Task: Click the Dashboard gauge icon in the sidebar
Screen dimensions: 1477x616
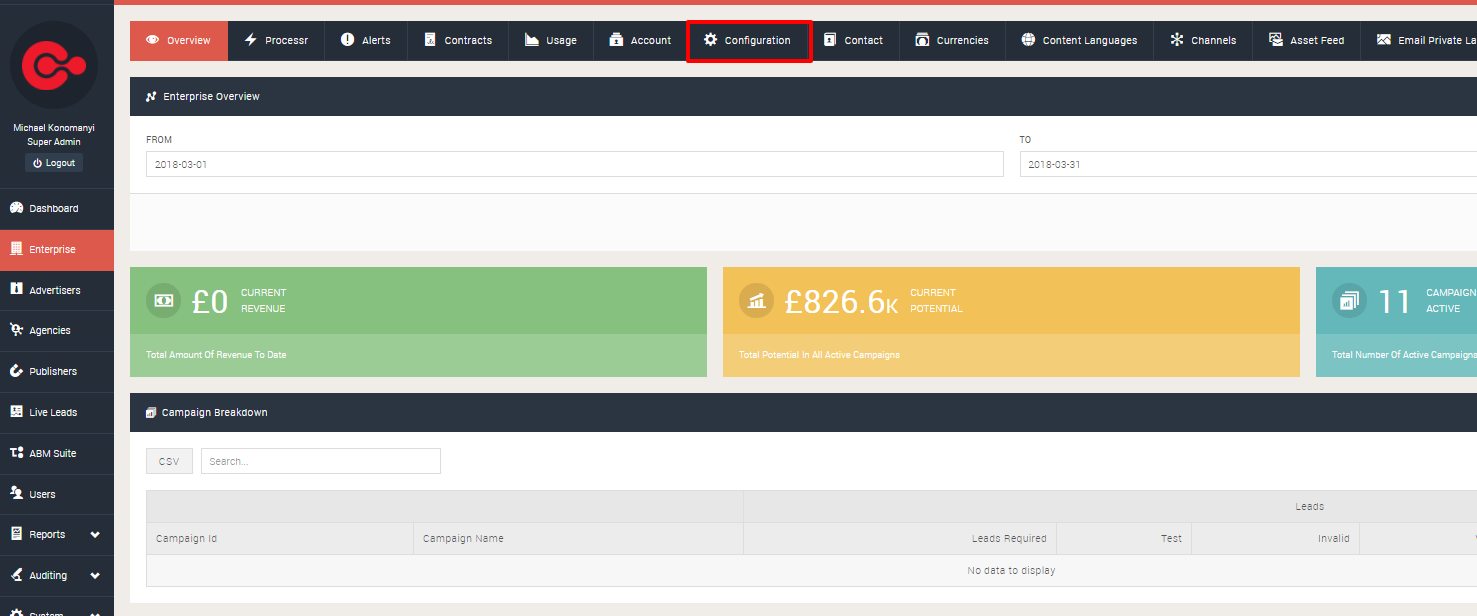Action: 16,208
